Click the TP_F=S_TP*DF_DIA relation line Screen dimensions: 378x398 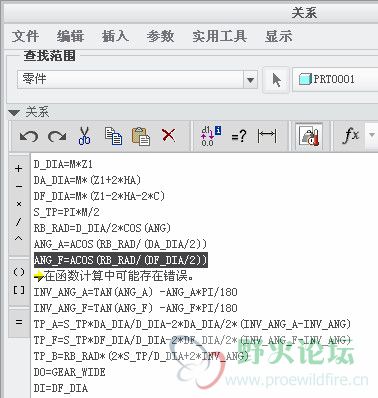192,340
